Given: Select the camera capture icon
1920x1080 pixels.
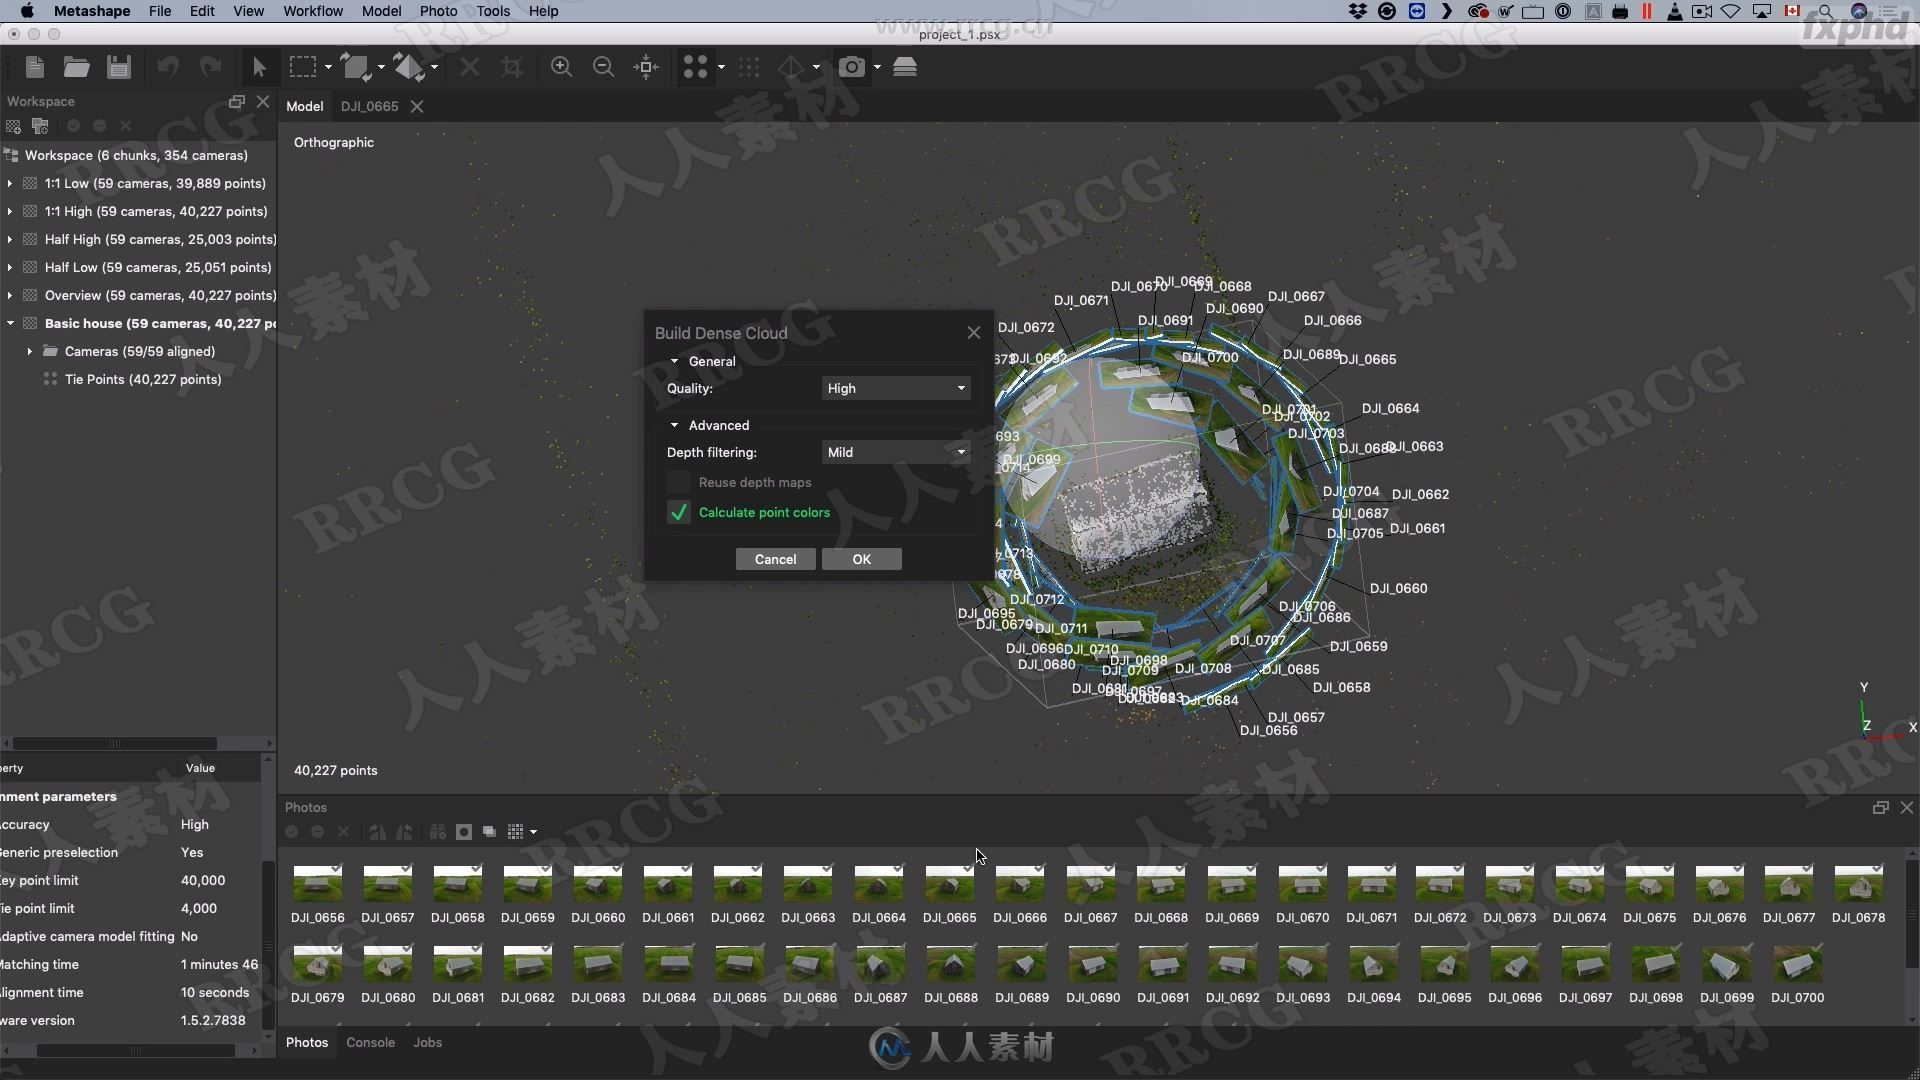Looking at the screenshot, I should (x=853, y=69).
